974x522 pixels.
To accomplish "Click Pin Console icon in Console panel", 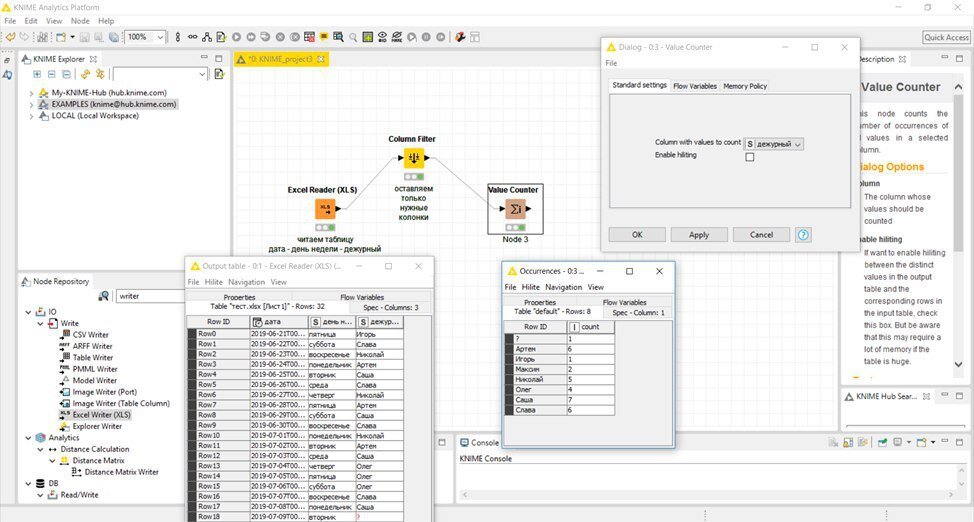I will 883,442.
